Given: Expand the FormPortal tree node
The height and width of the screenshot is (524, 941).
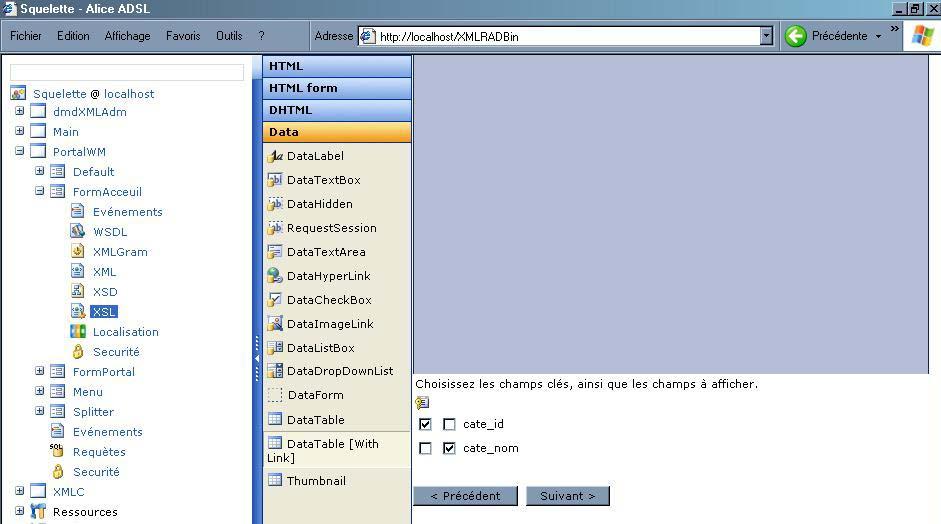Looking at the screenshot, I should click(39, 372).
